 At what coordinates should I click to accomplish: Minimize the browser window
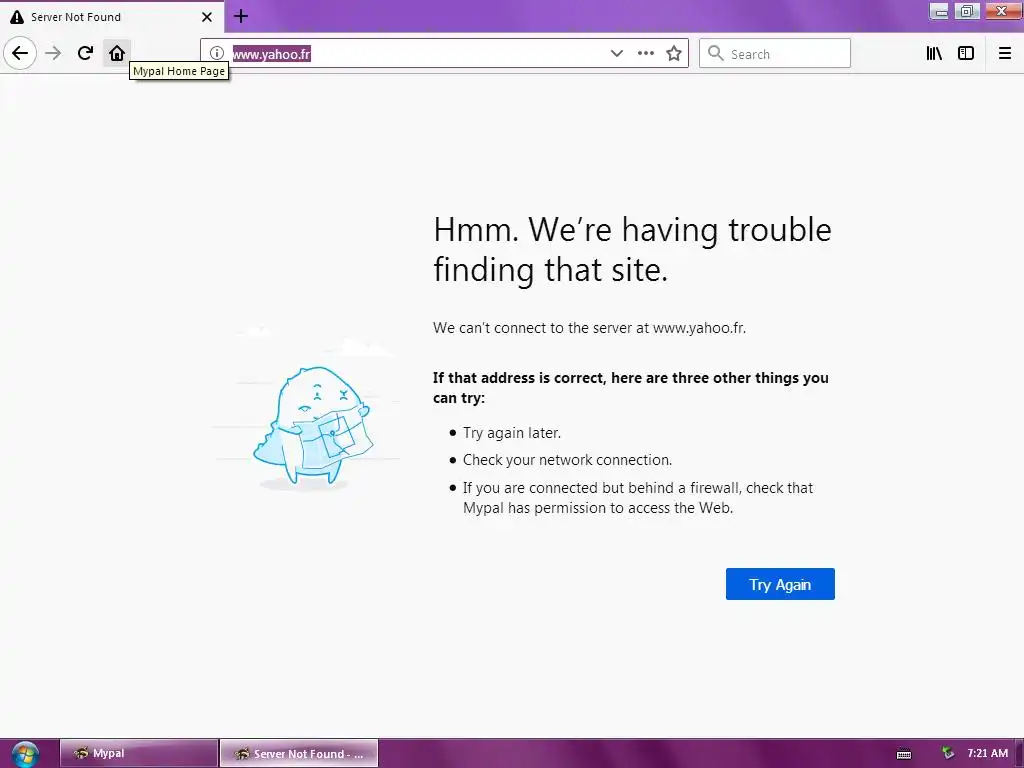click(938, 11)
